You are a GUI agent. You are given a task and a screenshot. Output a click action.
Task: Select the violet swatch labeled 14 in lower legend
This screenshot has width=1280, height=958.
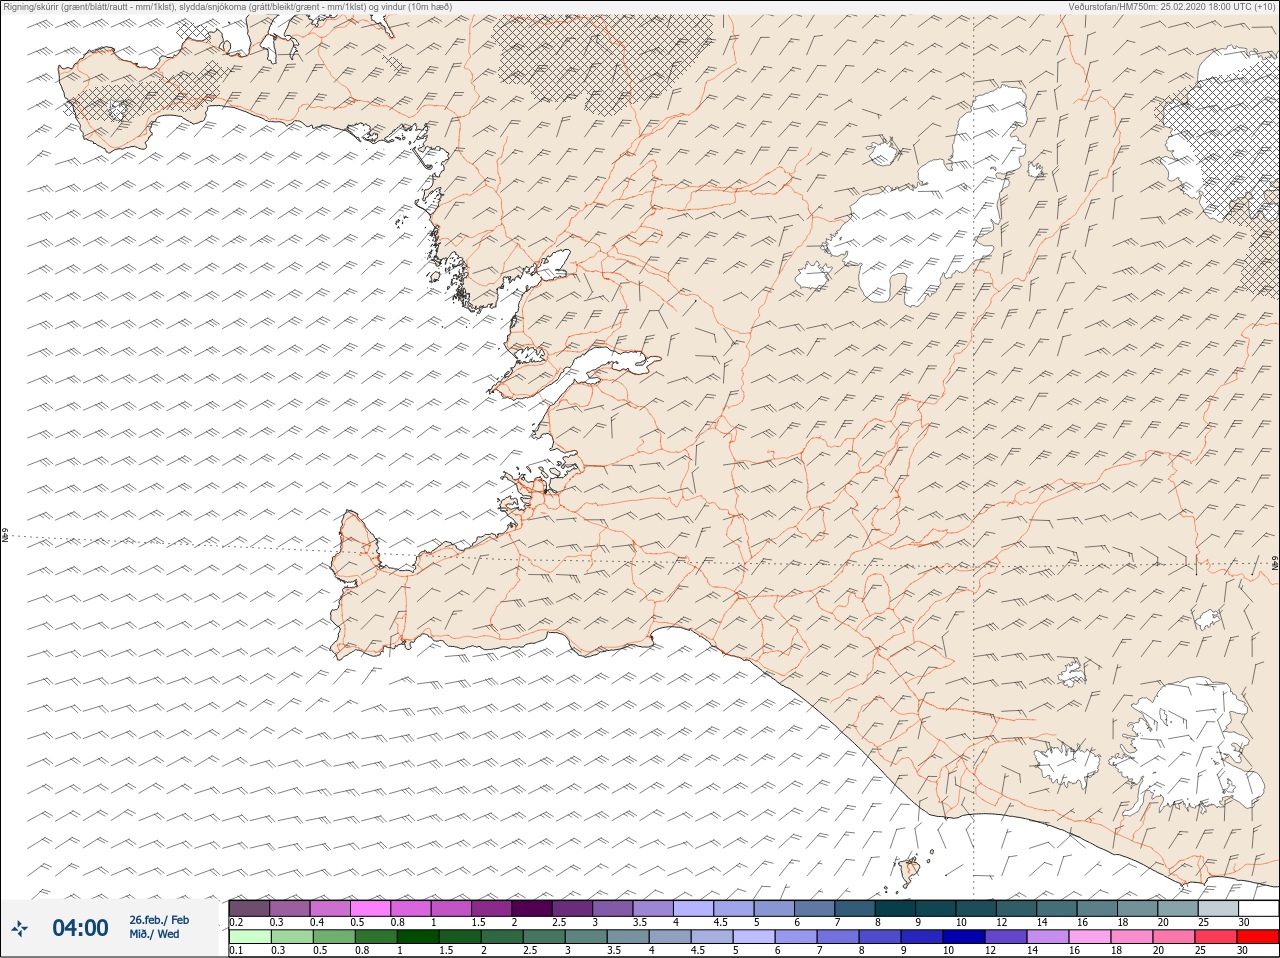pyautogui.click(x=1046, y=937)
